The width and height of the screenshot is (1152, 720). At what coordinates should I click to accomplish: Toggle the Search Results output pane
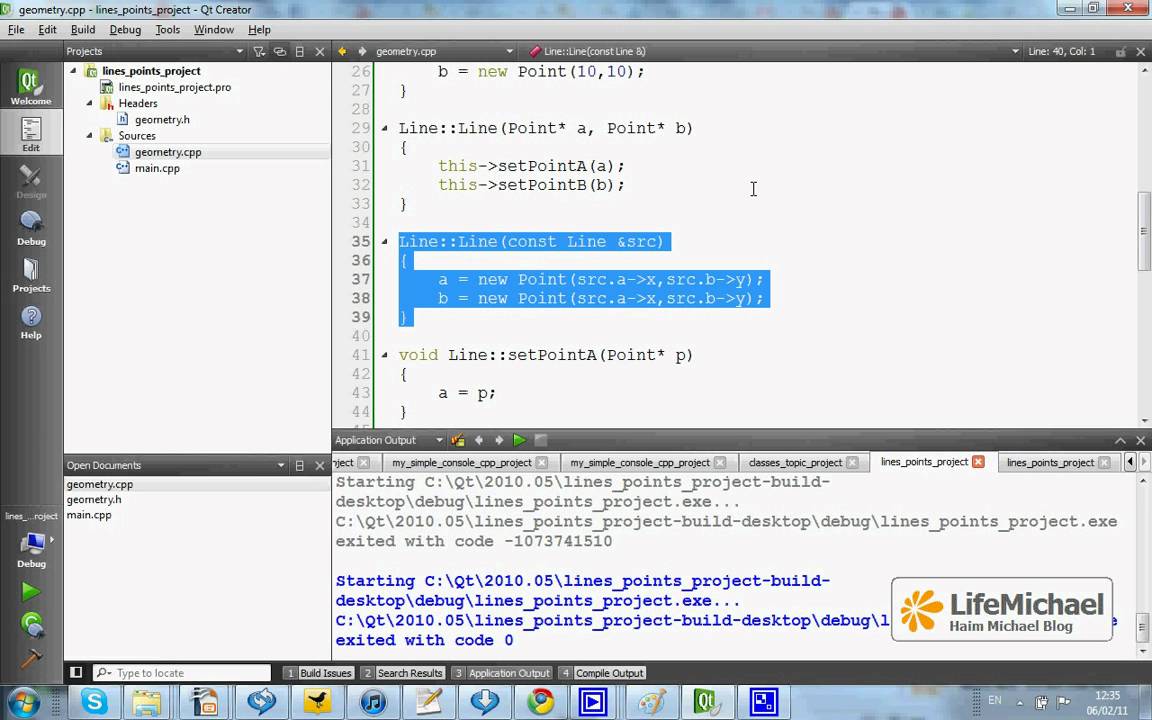tap(403, 673)
